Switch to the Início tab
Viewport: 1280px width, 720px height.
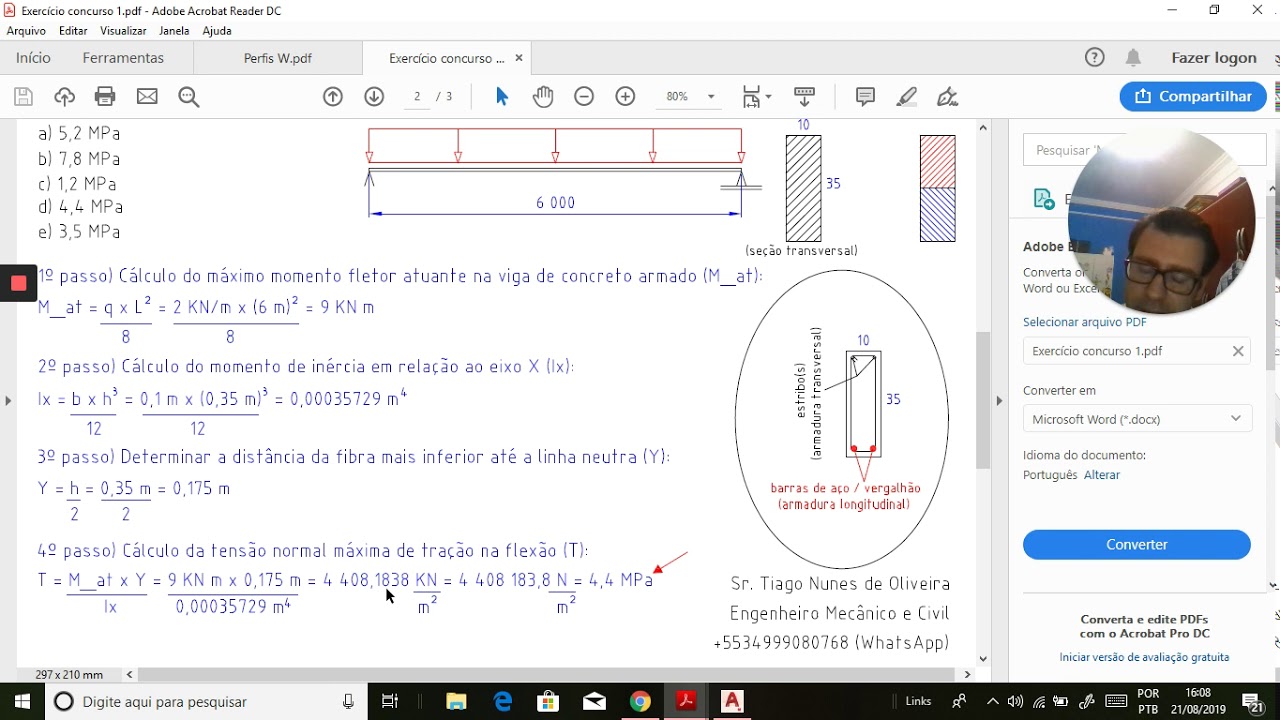tap(33, 58)
